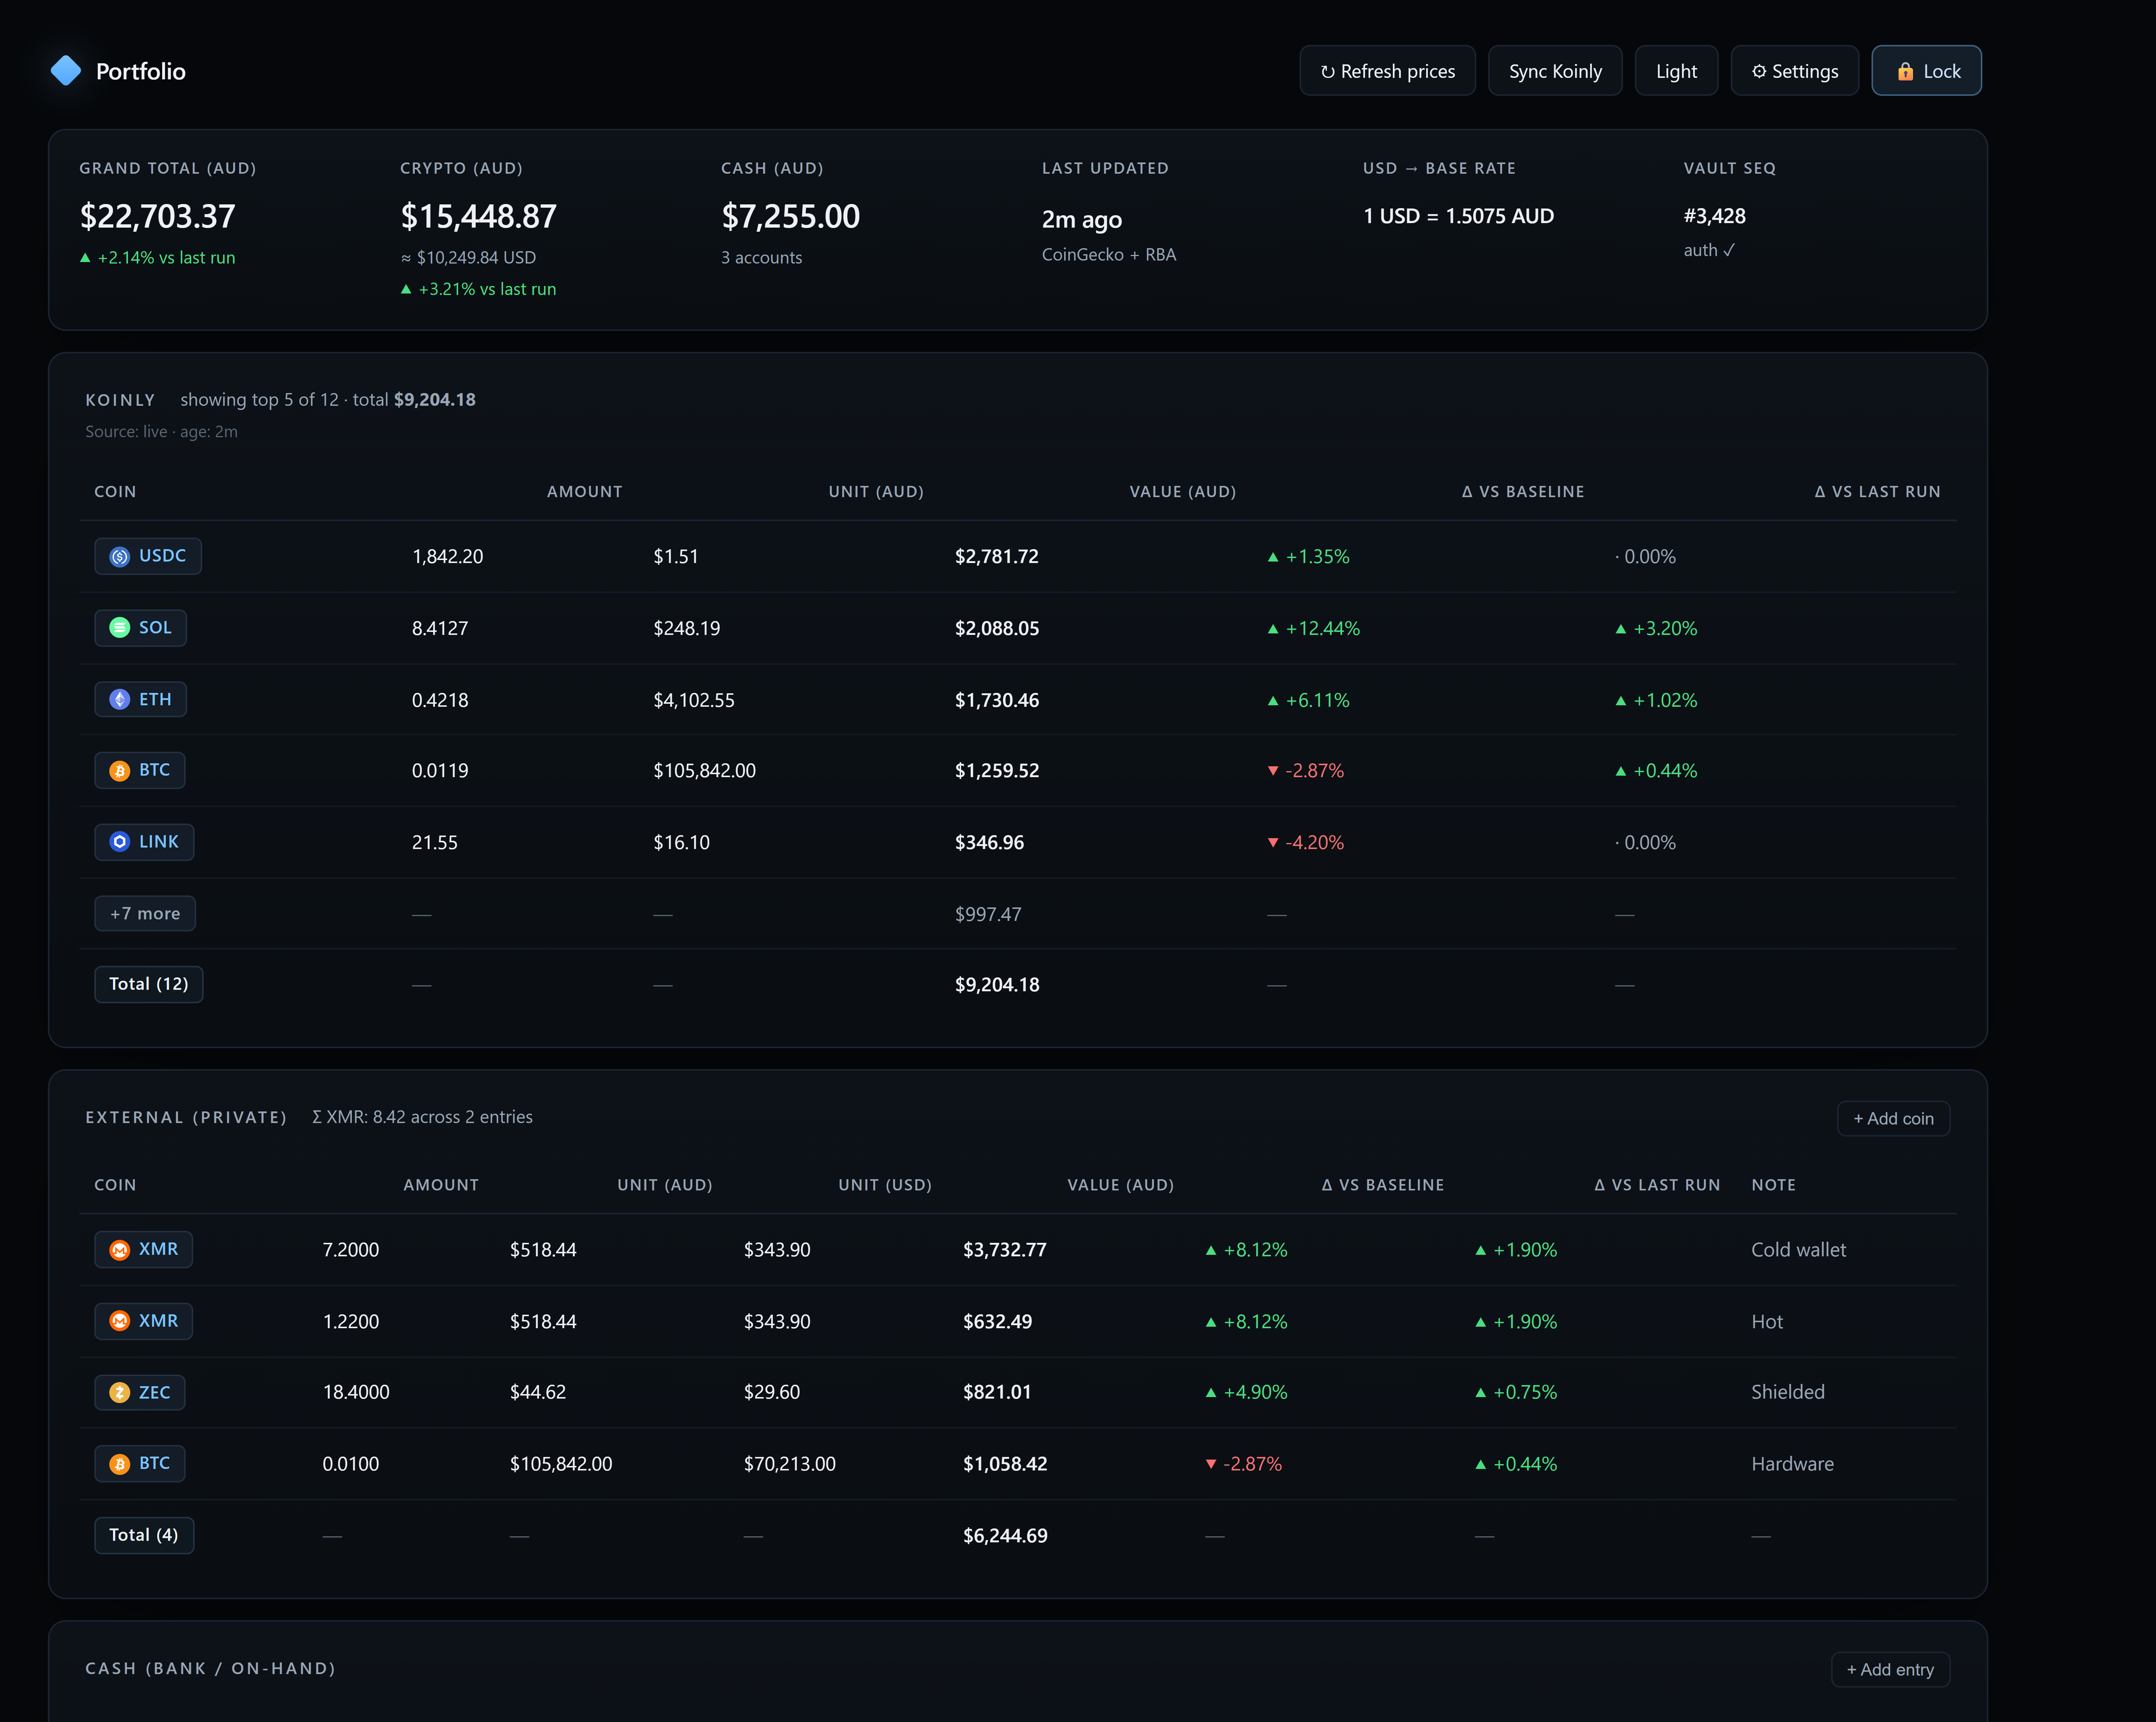2156x1722 pixels.
Task: Click the Koinly AMOUNT column header
Action: [585, 492]
